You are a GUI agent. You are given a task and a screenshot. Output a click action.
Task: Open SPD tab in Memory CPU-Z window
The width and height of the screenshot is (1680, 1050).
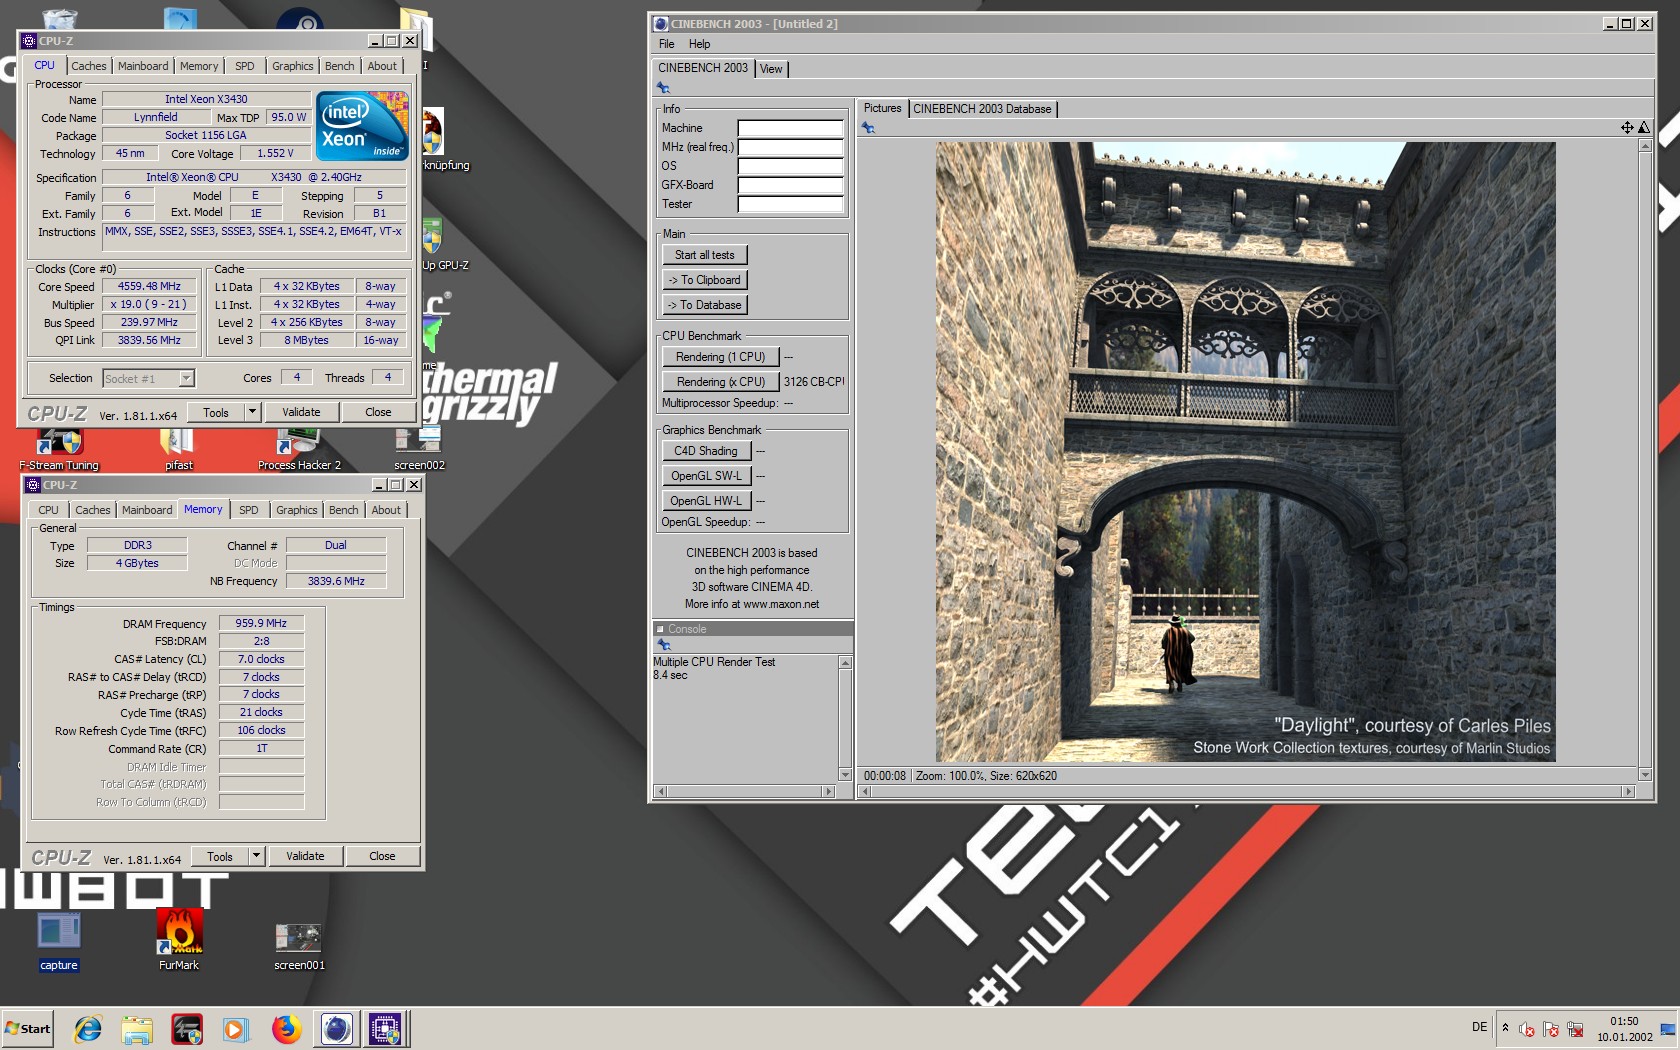(x=249, y=510)
